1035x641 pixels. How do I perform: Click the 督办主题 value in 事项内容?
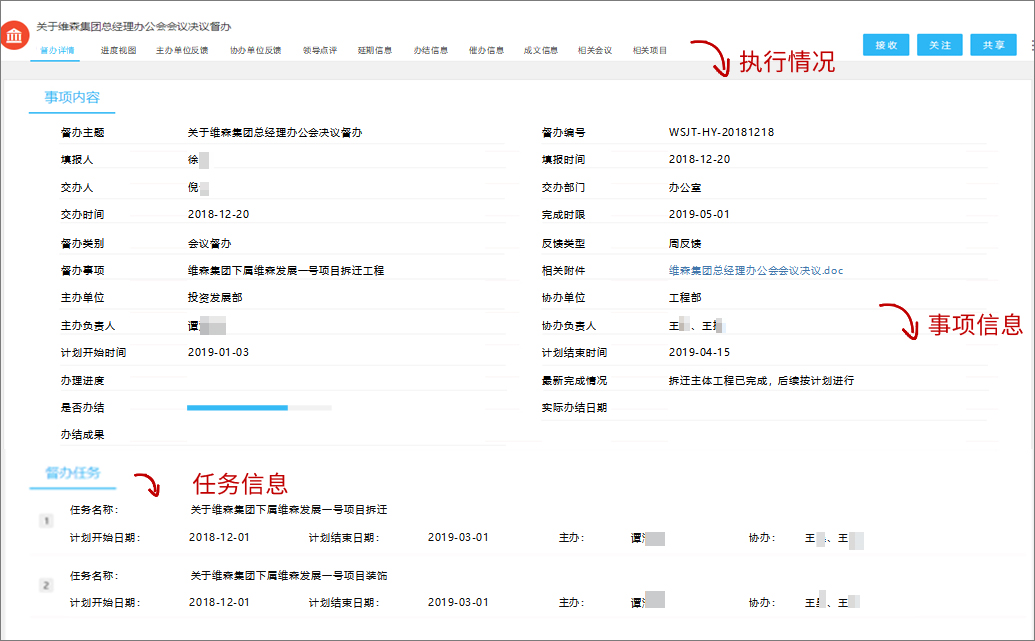pyautogui.click(x=275, y=133)
